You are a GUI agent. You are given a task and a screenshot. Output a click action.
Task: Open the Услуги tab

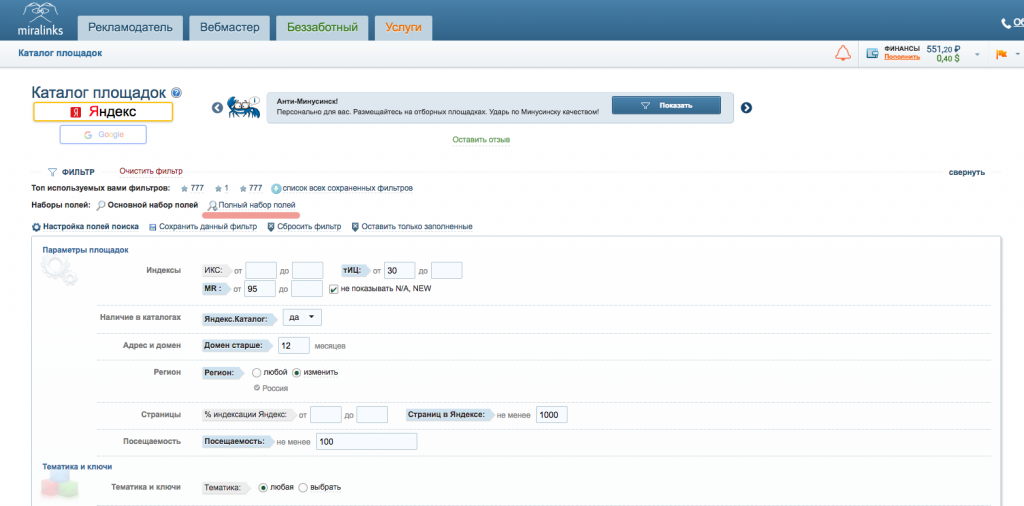[403, 27]
